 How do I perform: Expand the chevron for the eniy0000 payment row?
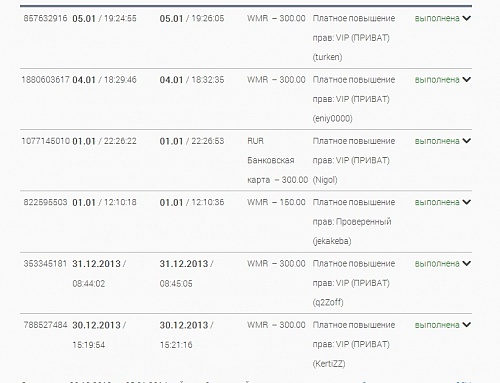point(467,79)
